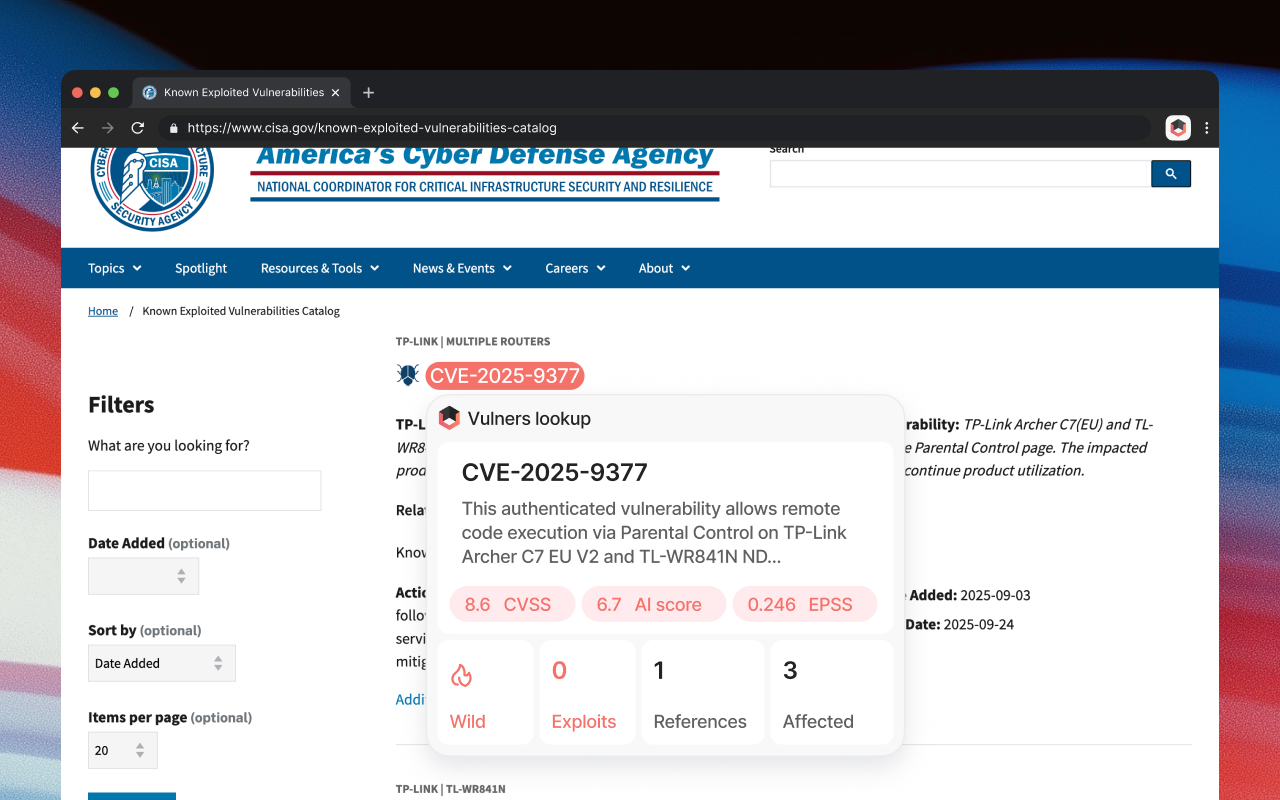The width and height of the screenshot is (1280, 800).
Task: Follow the Home breadcrumb link
Action: (x=103, y=311)
